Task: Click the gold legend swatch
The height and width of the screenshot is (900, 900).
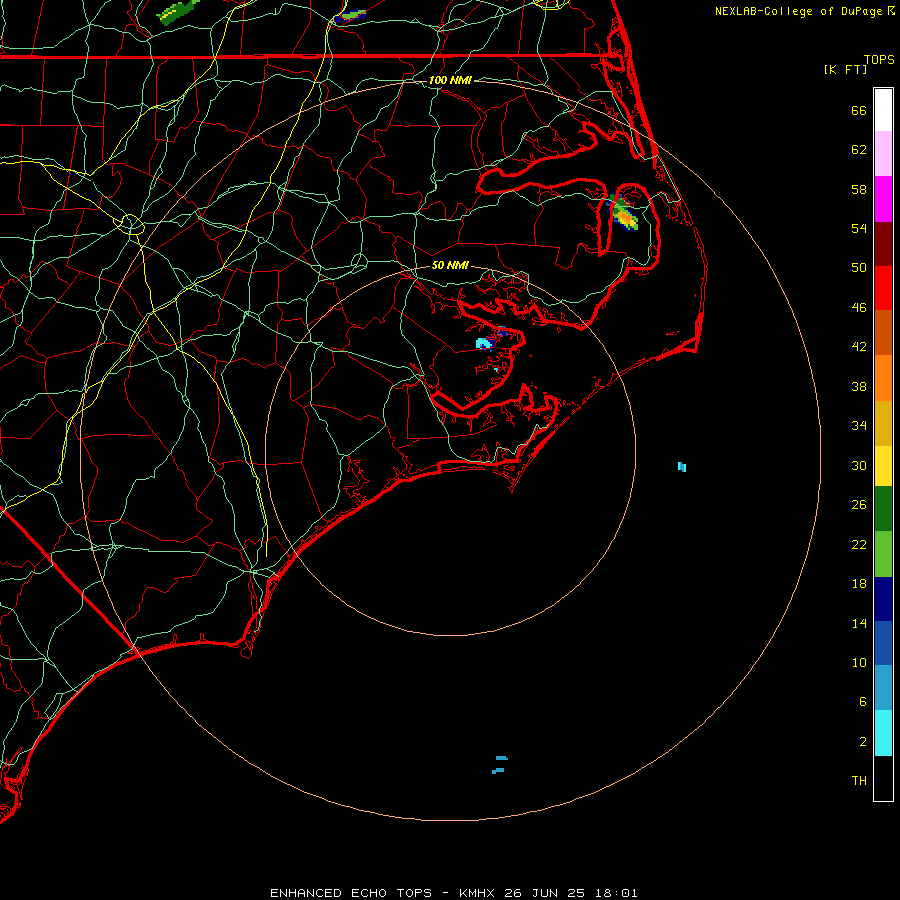Action: (x=883, y=424)
